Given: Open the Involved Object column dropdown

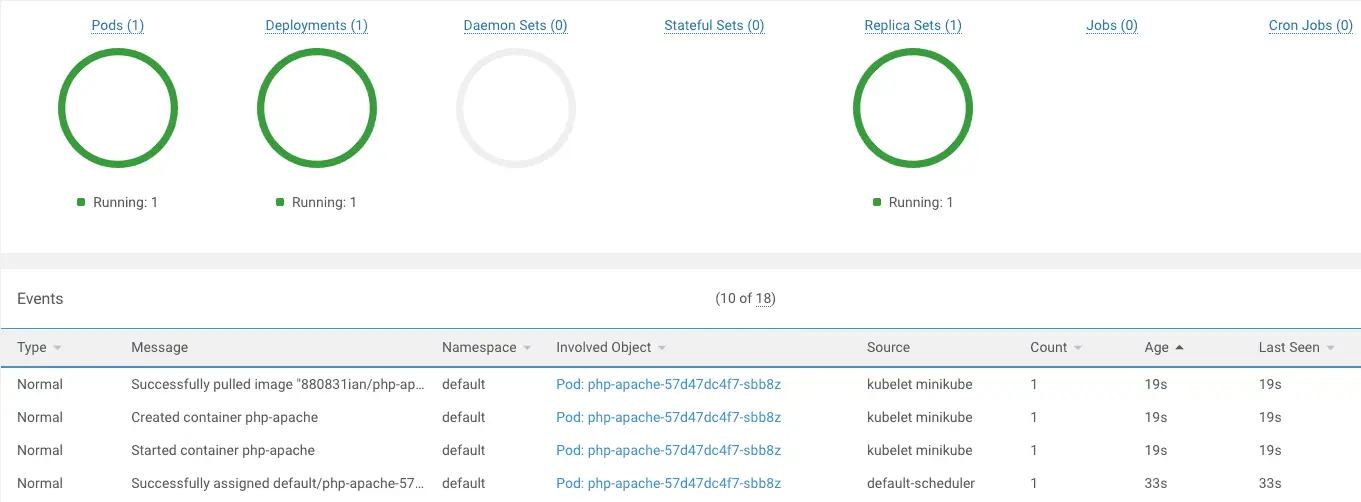Looking at the screenshot, I should (x=661, y=348).
